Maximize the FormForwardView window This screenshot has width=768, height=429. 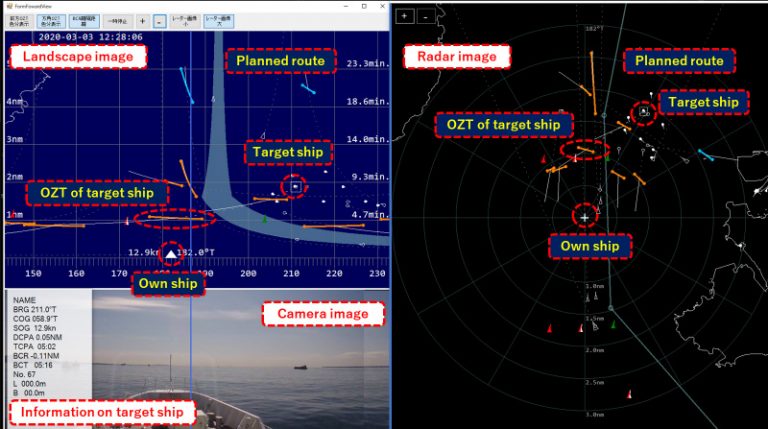click(364, 5)
